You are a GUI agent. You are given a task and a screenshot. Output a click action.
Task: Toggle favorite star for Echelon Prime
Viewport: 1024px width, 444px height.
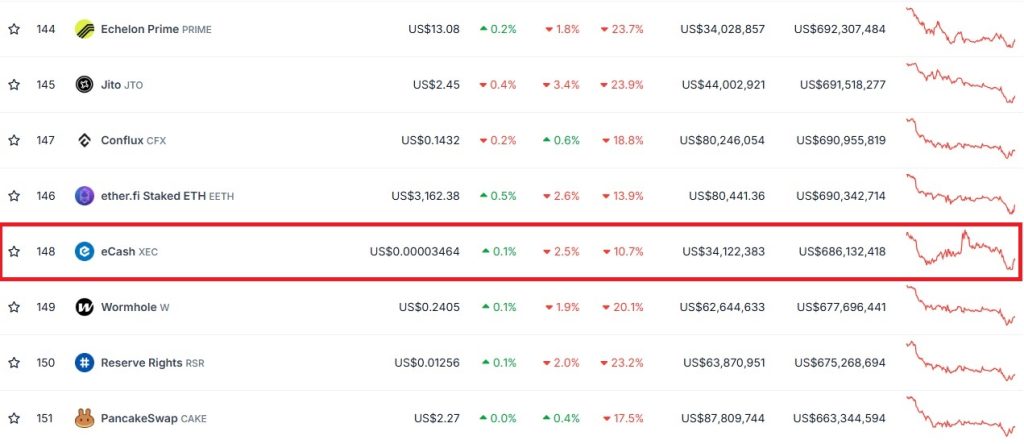pos(14,29)
